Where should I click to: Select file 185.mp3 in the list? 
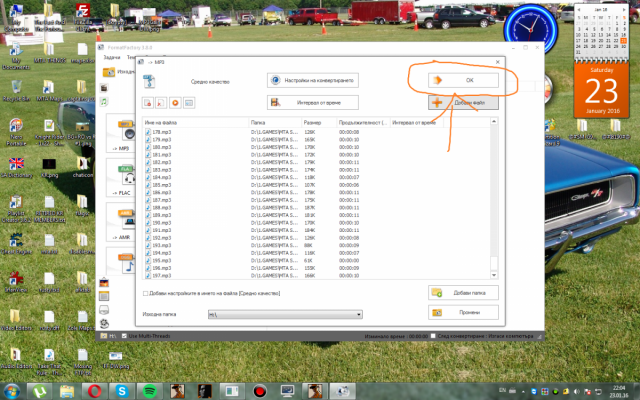pos(160,185)
